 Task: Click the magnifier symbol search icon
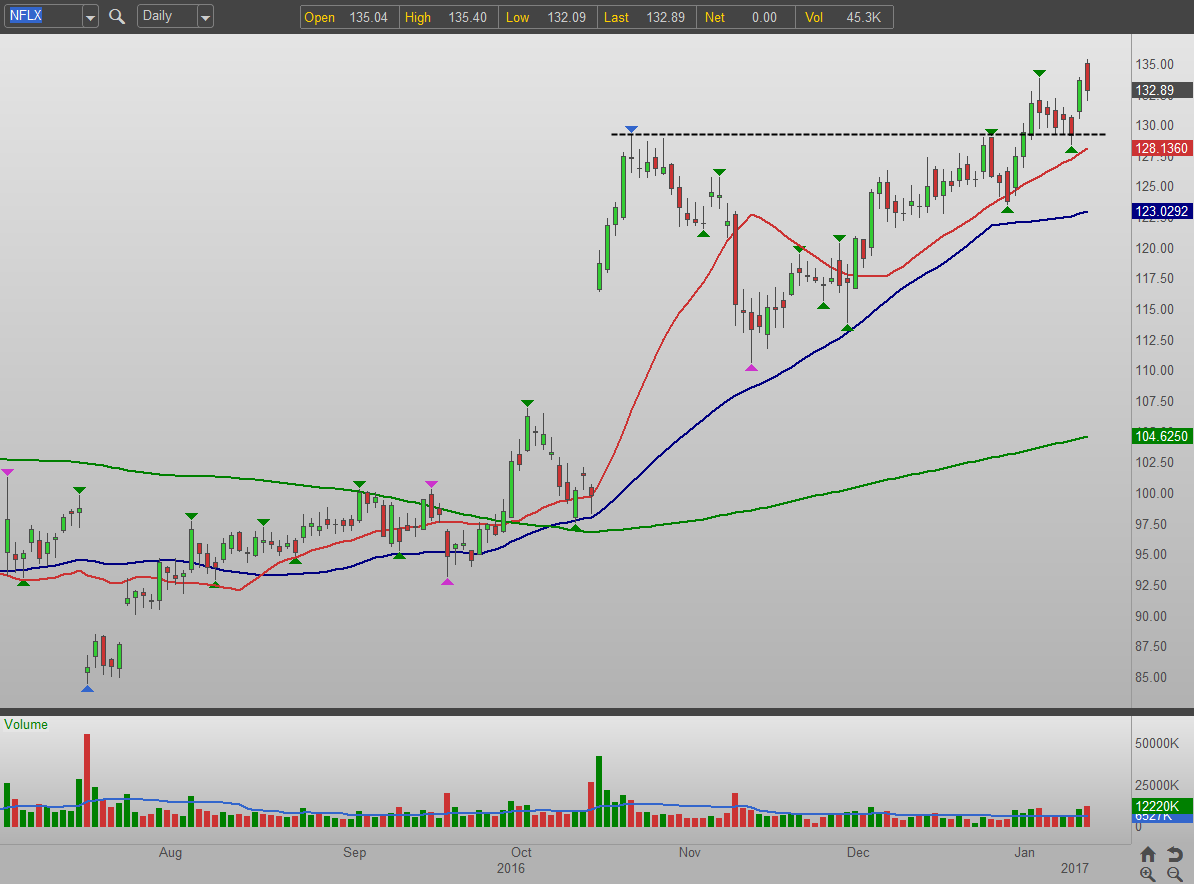[117, 16]
